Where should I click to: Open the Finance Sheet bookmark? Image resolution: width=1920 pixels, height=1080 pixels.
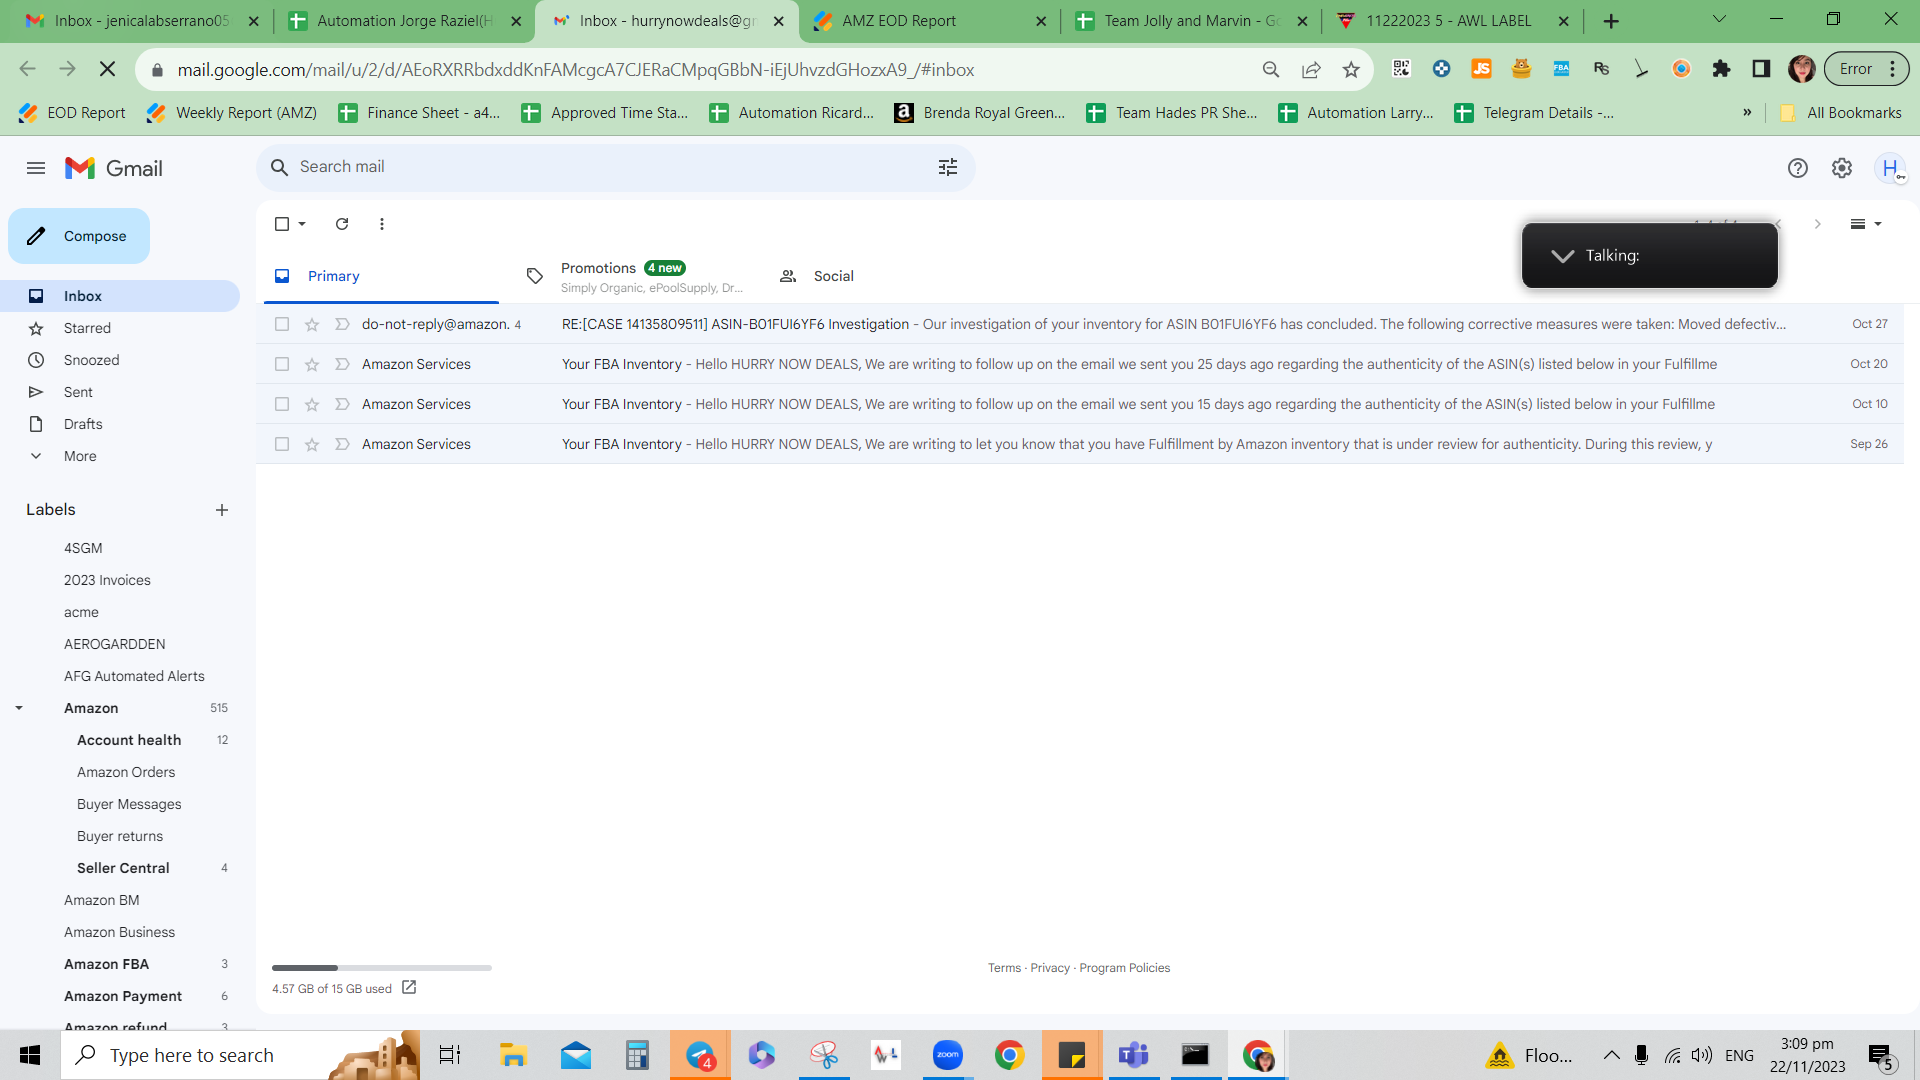[x=420, y=113]
